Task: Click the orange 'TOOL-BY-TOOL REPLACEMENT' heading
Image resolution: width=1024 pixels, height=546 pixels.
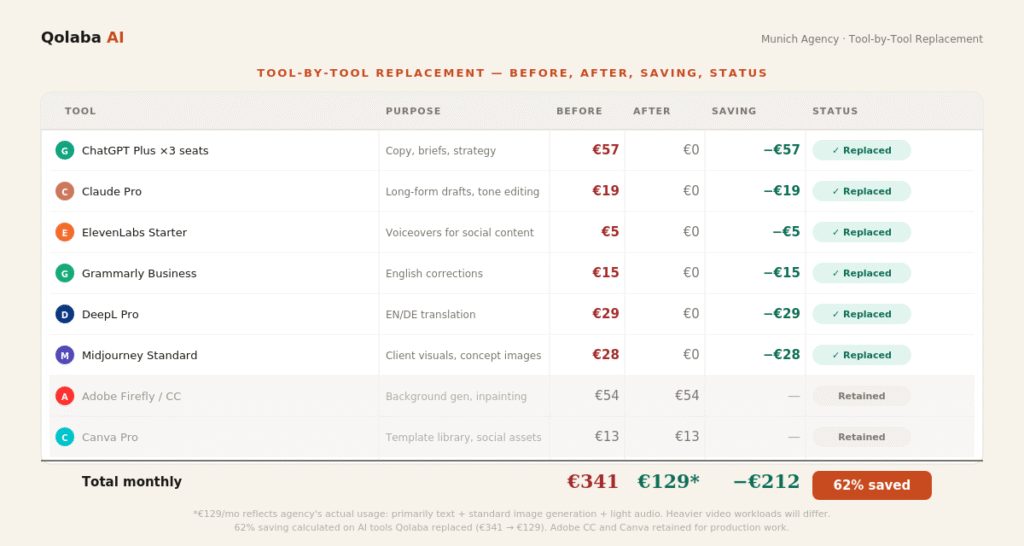Action: point(512,73)
